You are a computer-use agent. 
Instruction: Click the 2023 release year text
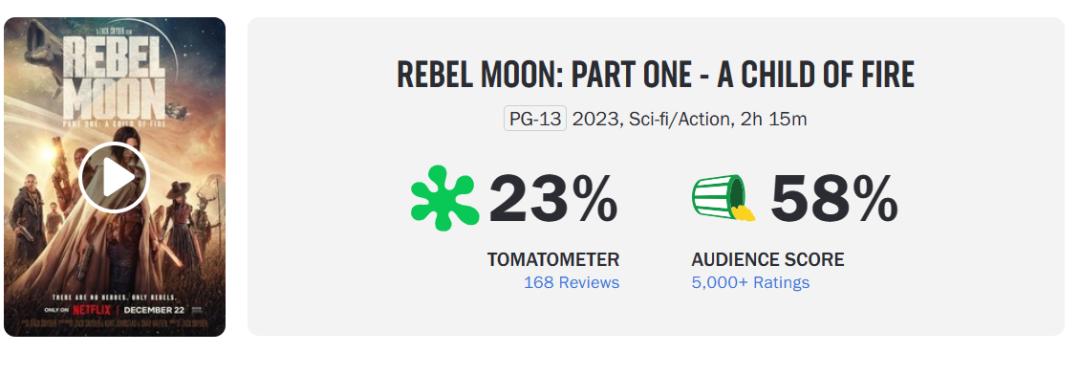tap(598, 119)
